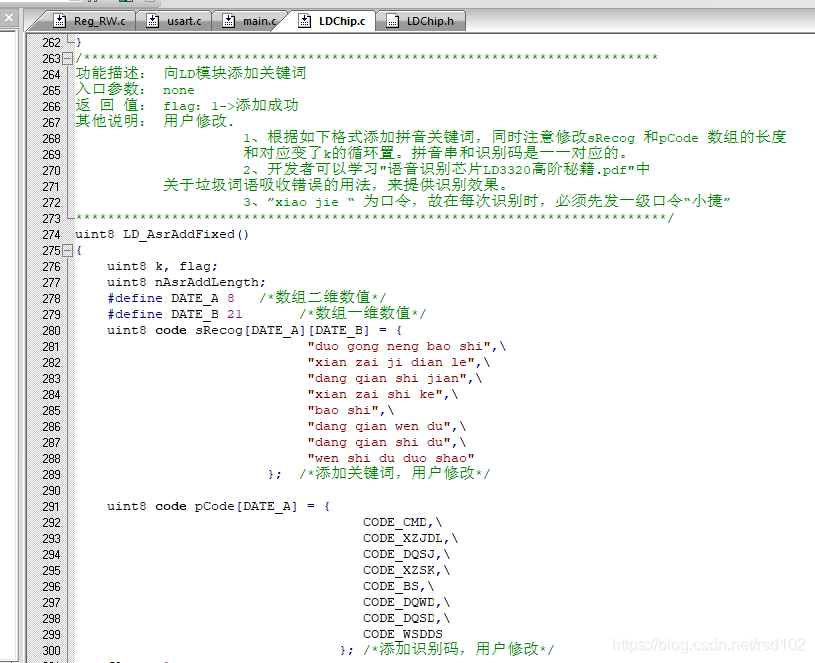815x663 pixels.
Task: Click the comment '数组一维数值'
Action: tap(363, 314)
